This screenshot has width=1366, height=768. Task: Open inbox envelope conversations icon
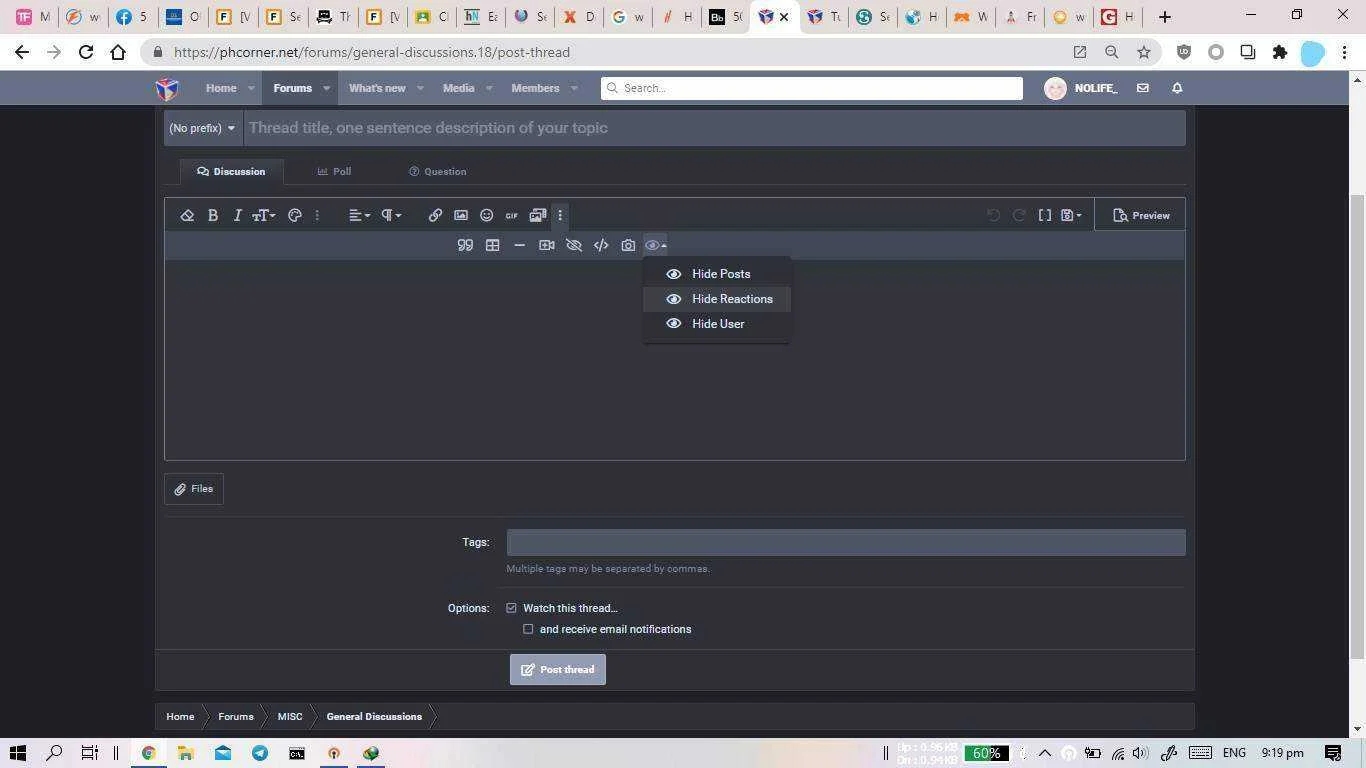coord(1142,88)
